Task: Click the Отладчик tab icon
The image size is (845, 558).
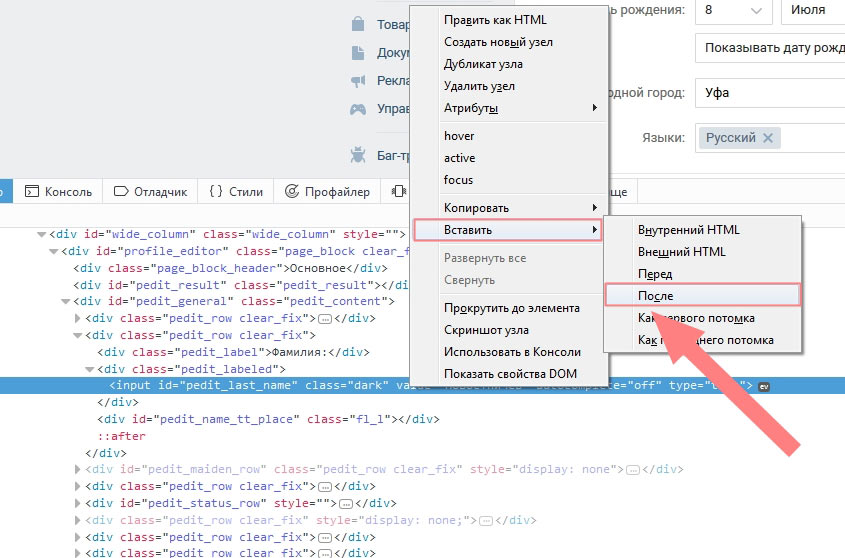Action: [x=121, y=191]
